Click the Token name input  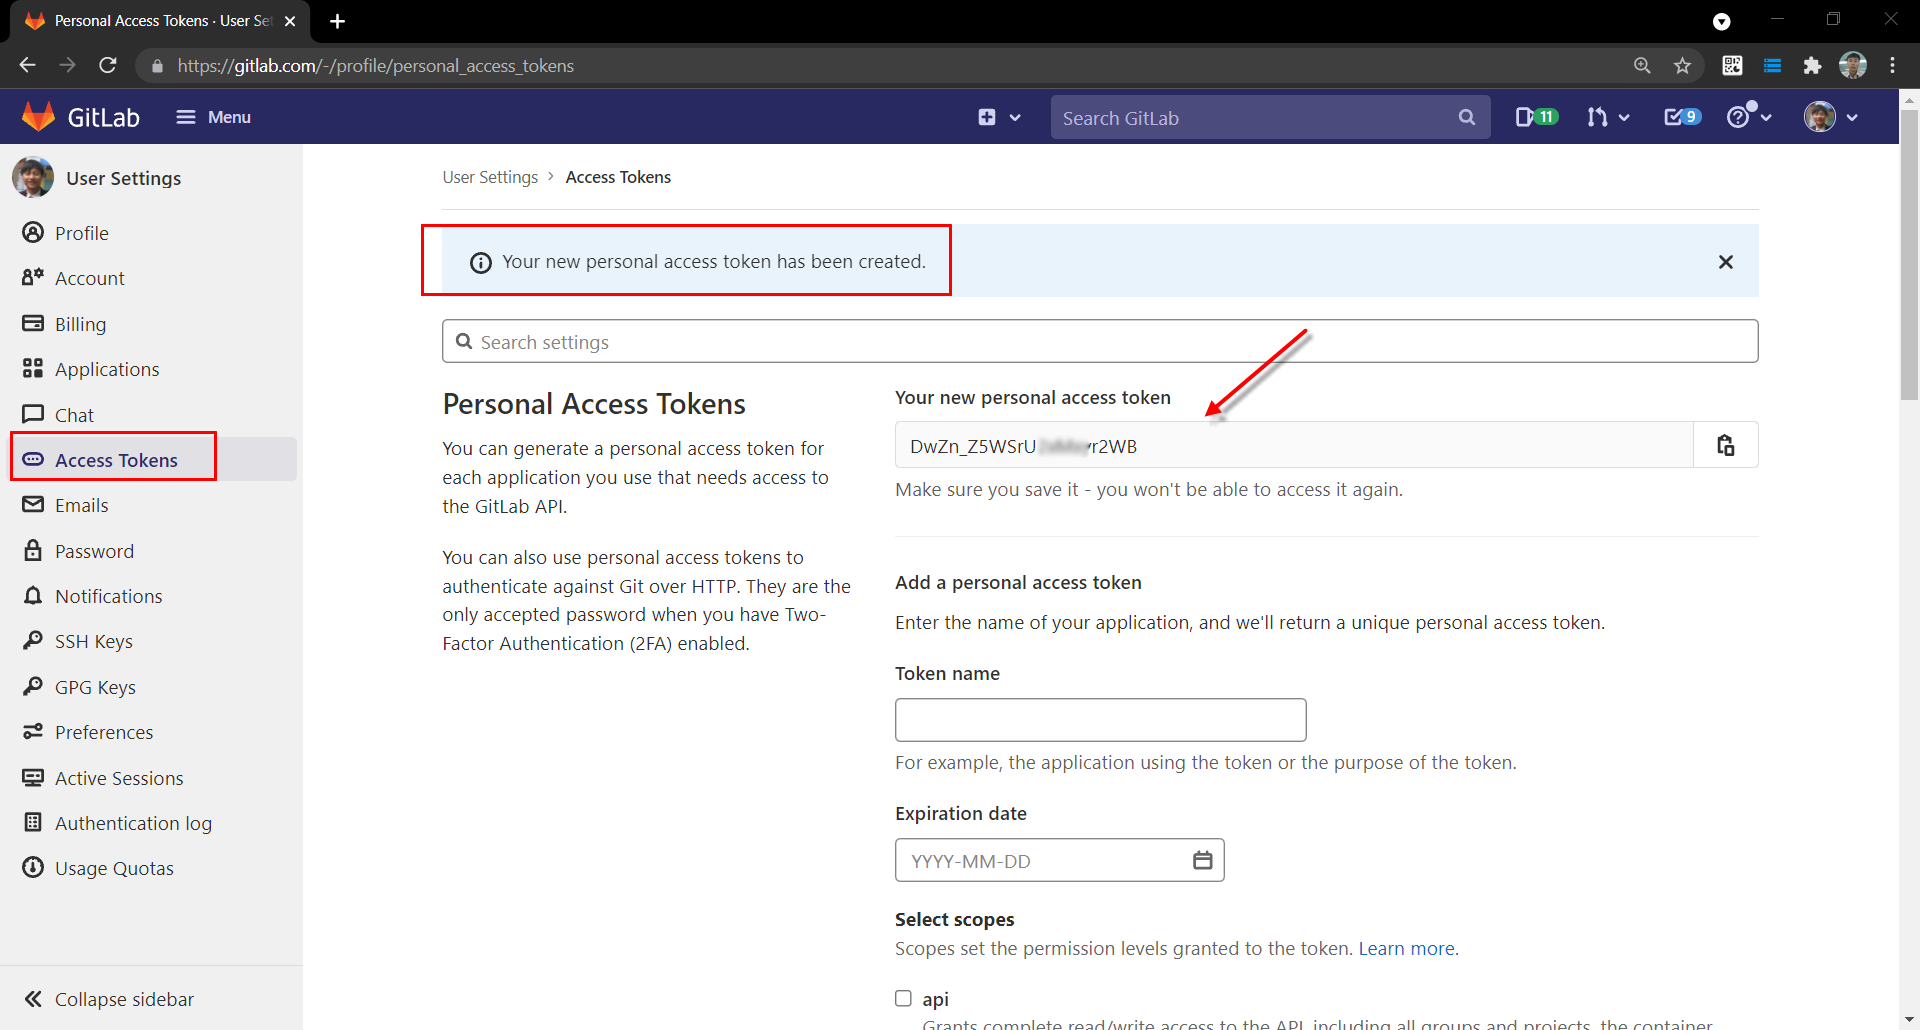point(1100,720)
